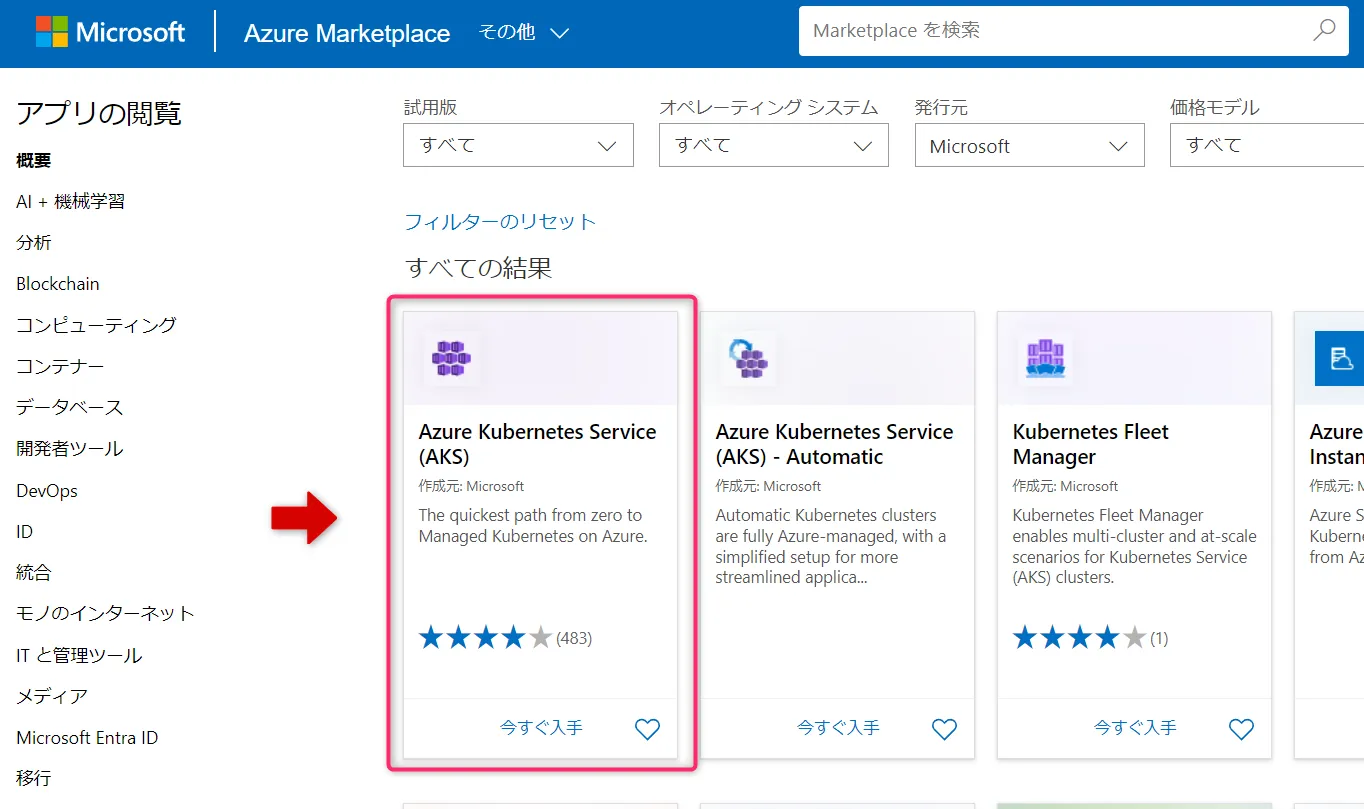Click the AKS - Automatic product icon
1364x809 pixels.
(x=748, y=357)
